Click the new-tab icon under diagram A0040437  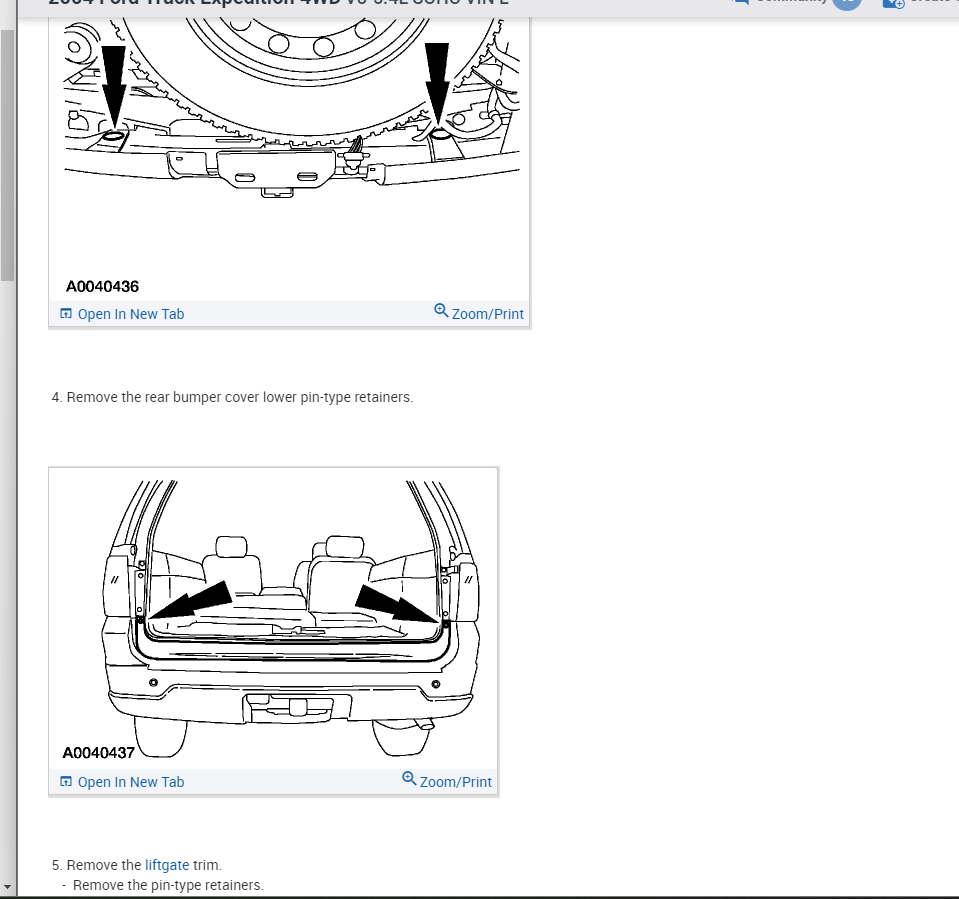point(66,782)
